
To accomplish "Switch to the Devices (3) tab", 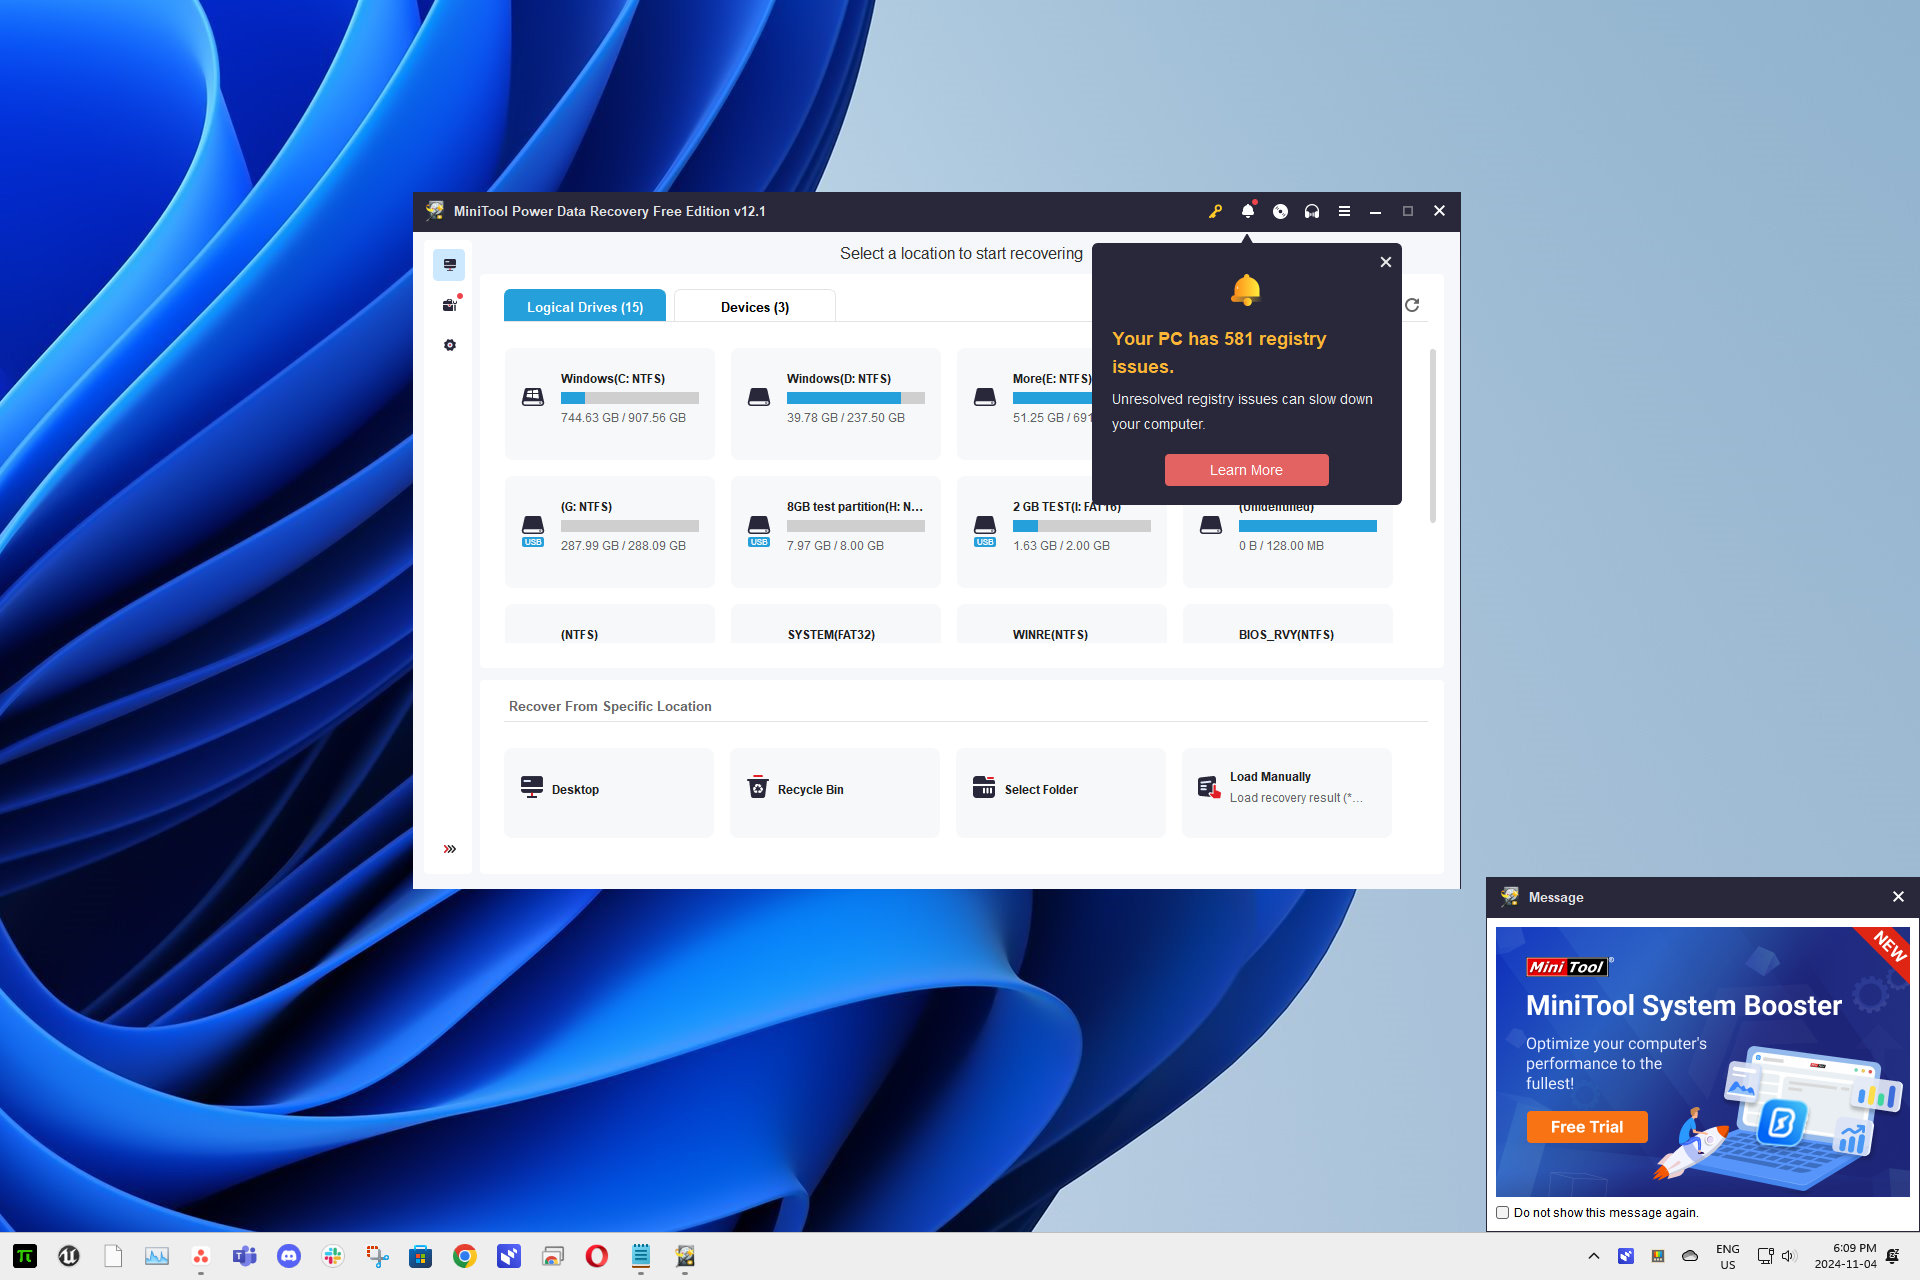I will coord(754,306).
